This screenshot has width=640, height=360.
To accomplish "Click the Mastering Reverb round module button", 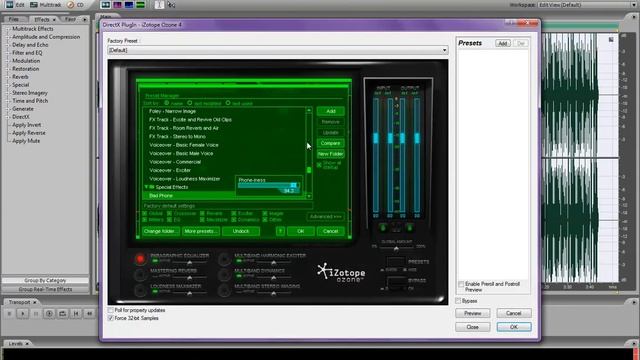I will click(x=140, y=275).
